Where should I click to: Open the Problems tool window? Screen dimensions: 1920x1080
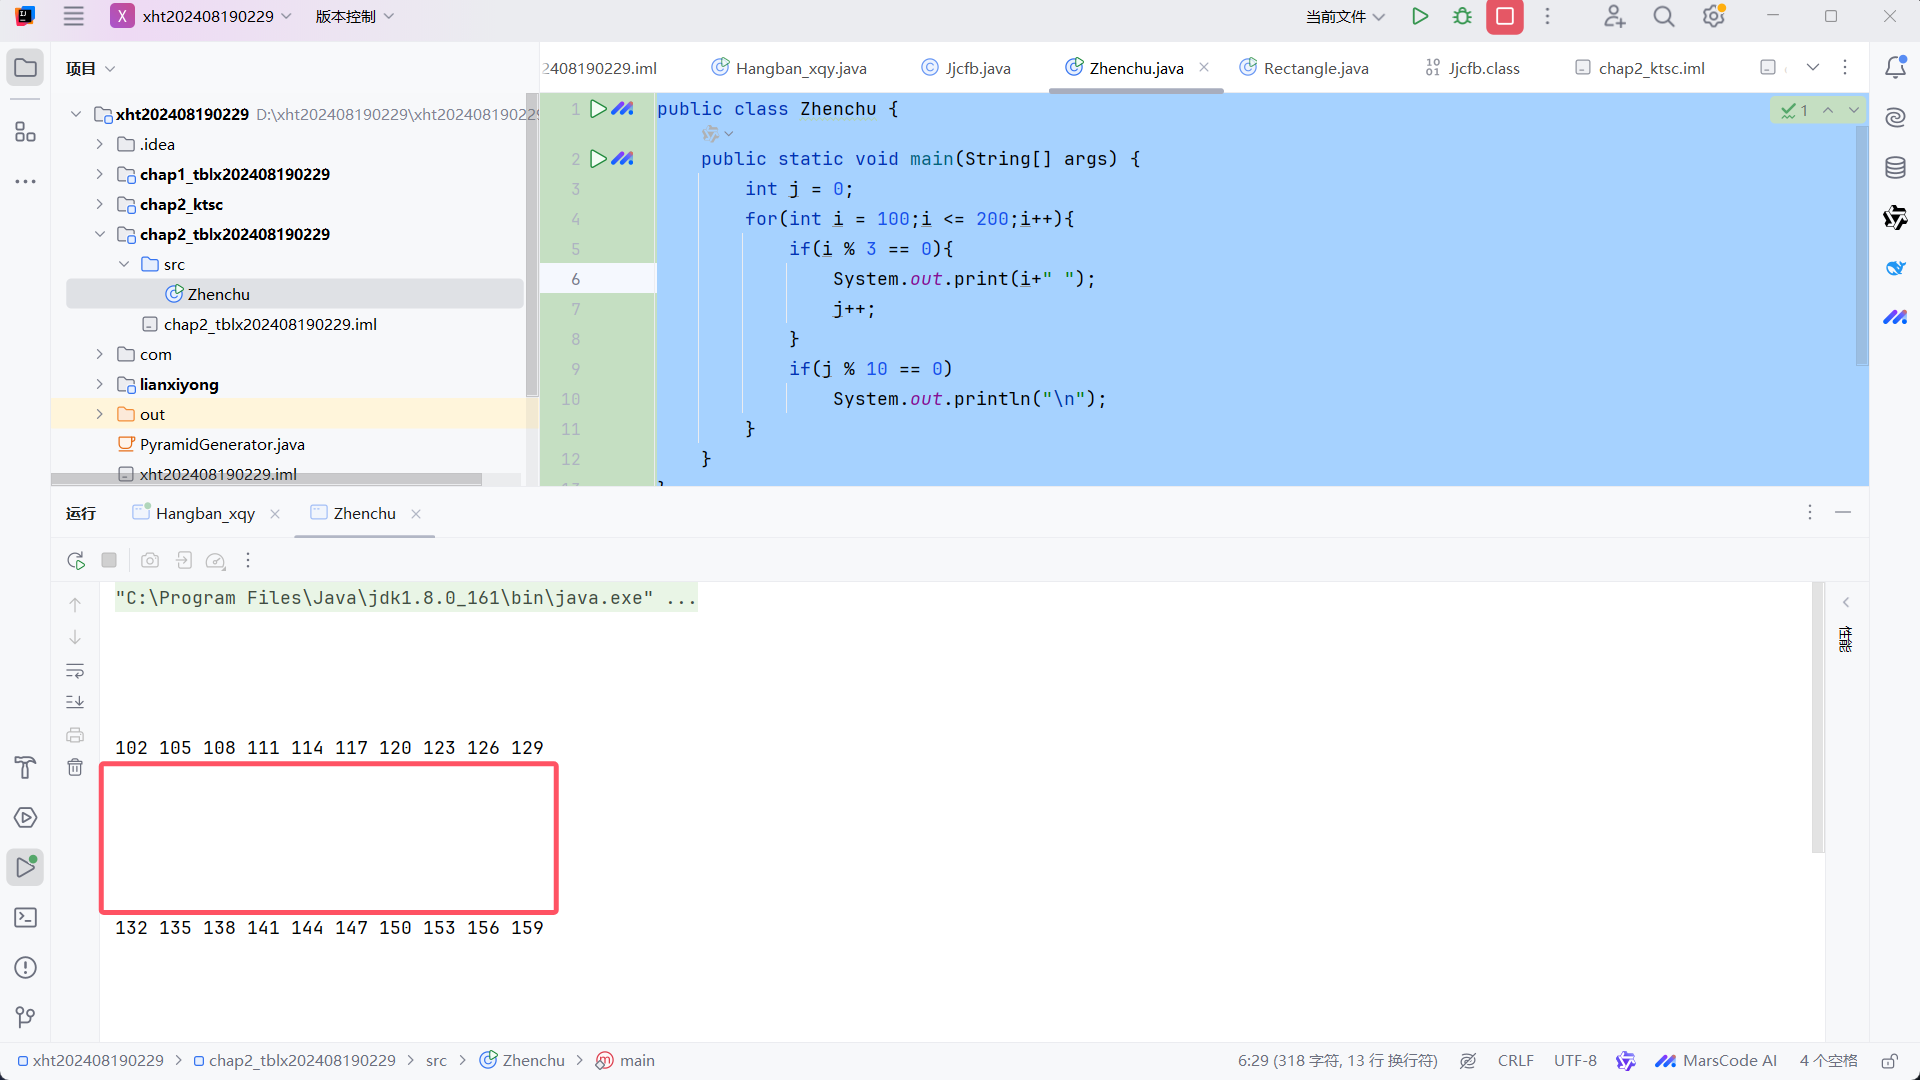pos(26,967)
